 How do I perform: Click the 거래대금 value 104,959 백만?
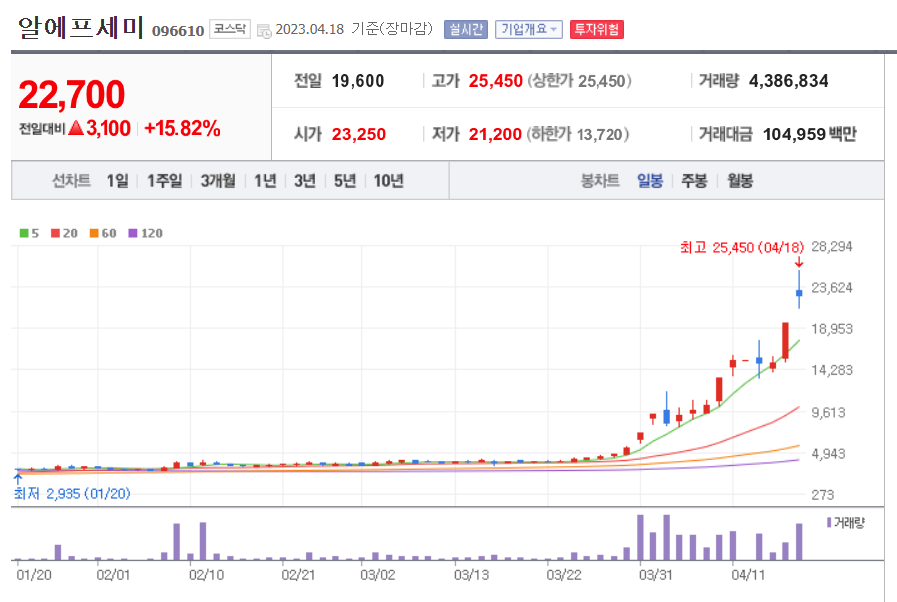pyautogui.click(x=809, y=134)
